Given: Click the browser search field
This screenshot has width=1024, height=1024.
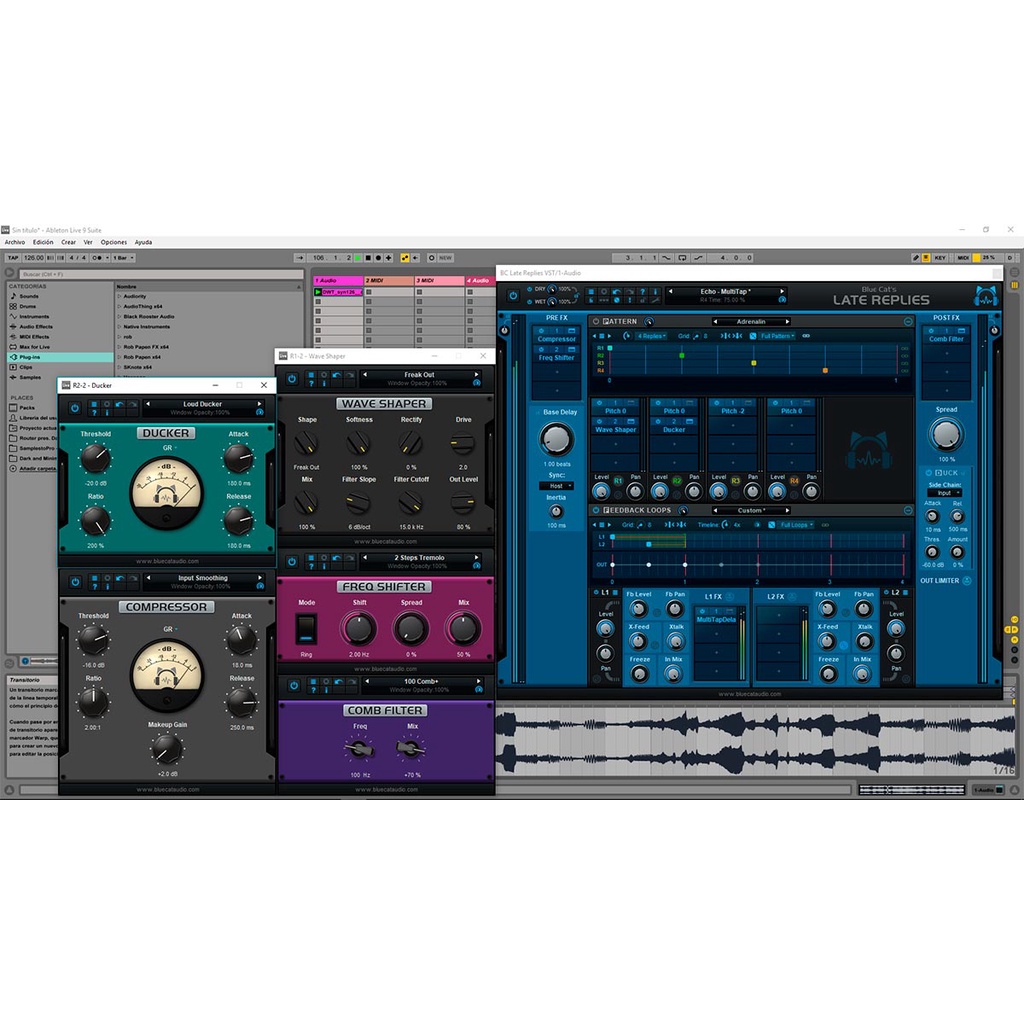Looking at the screenshot, I should coord(161,274).
